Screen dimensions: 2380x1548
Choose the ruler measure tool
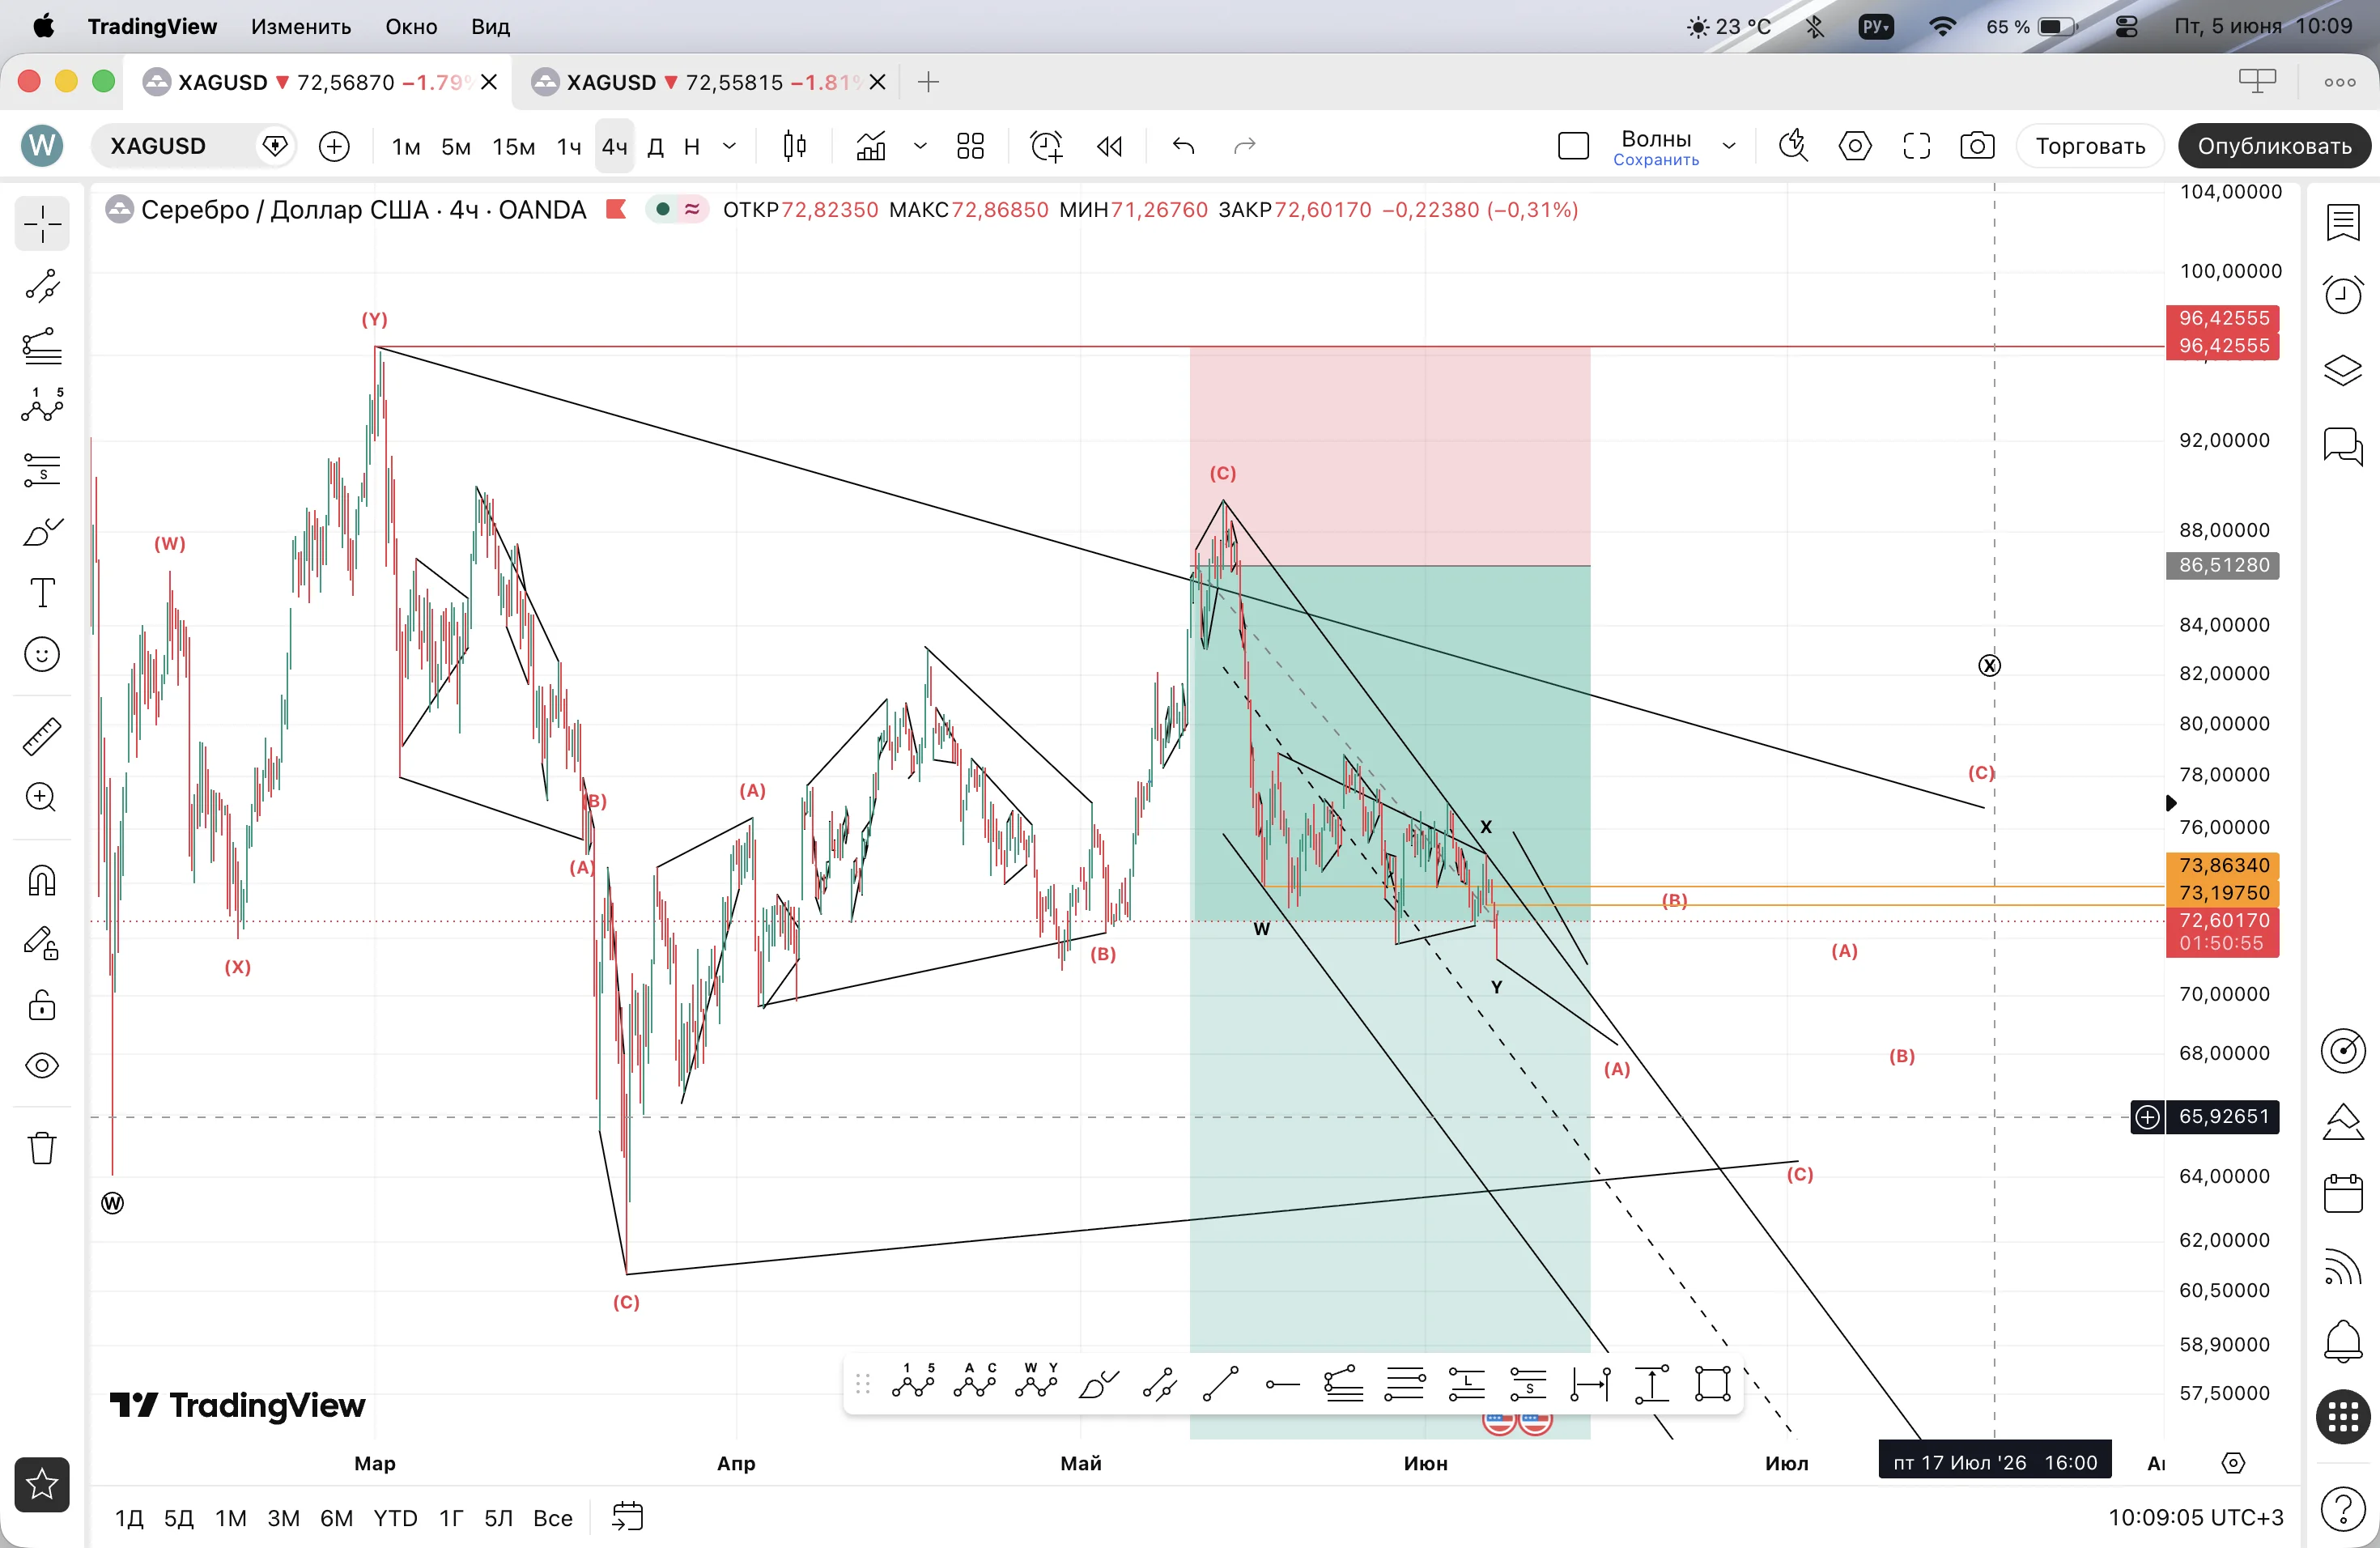(42, 737)
